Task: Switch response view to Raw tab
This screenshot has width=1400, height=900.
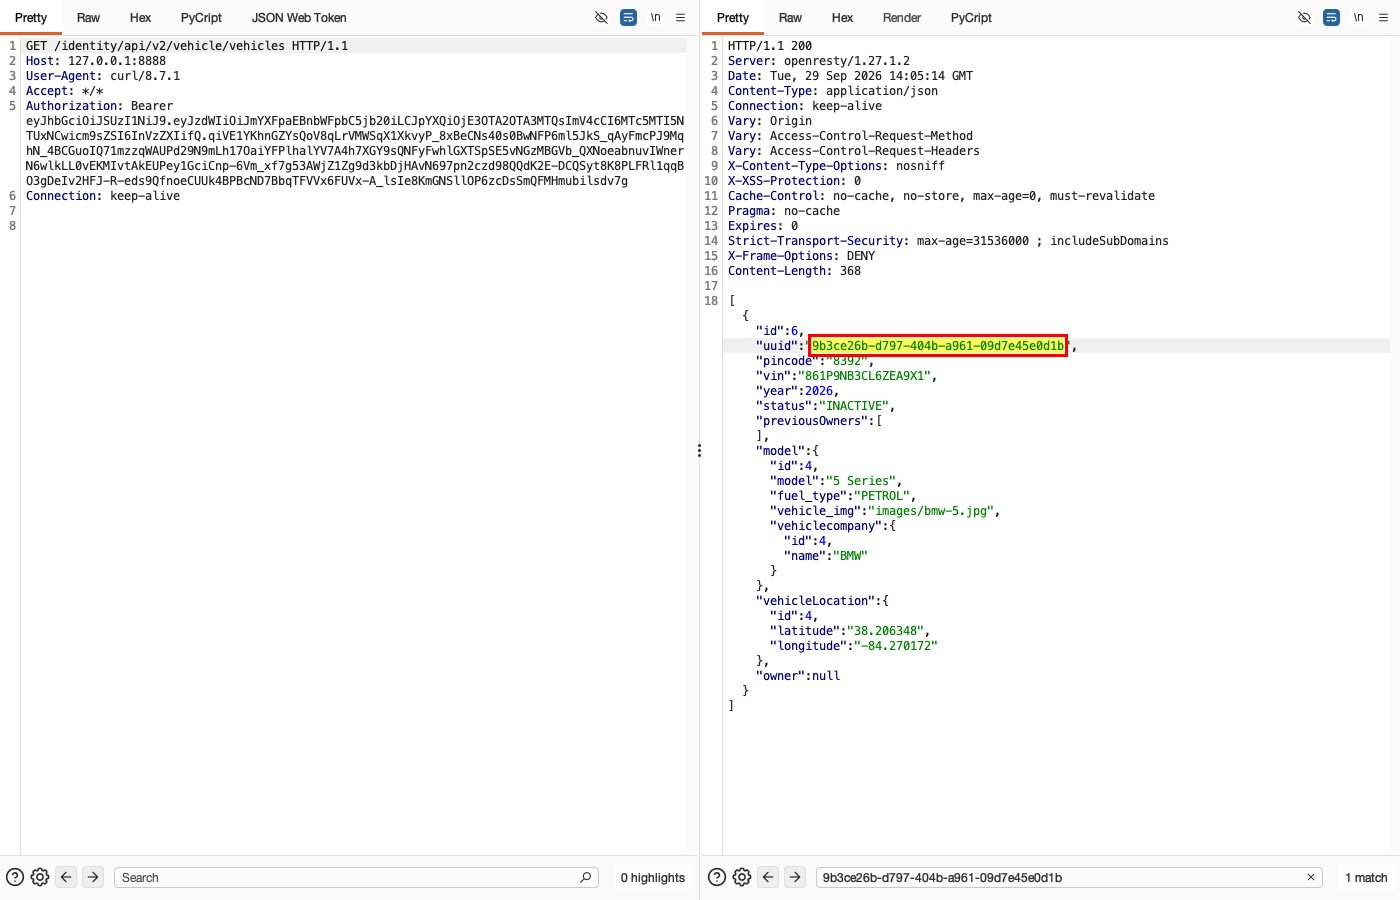Action: [790, 18]
